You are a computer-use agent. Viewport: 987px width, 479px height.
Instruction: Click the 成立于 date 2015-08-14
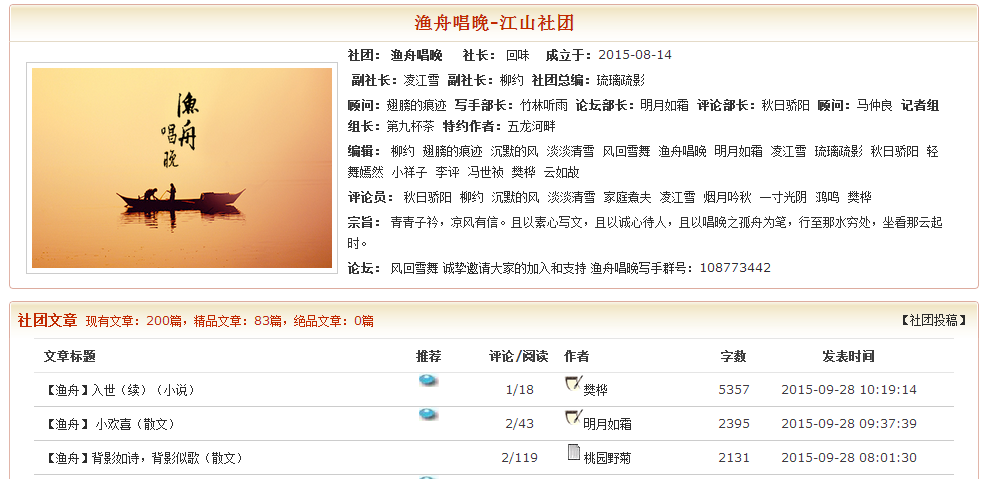[635, 55]
